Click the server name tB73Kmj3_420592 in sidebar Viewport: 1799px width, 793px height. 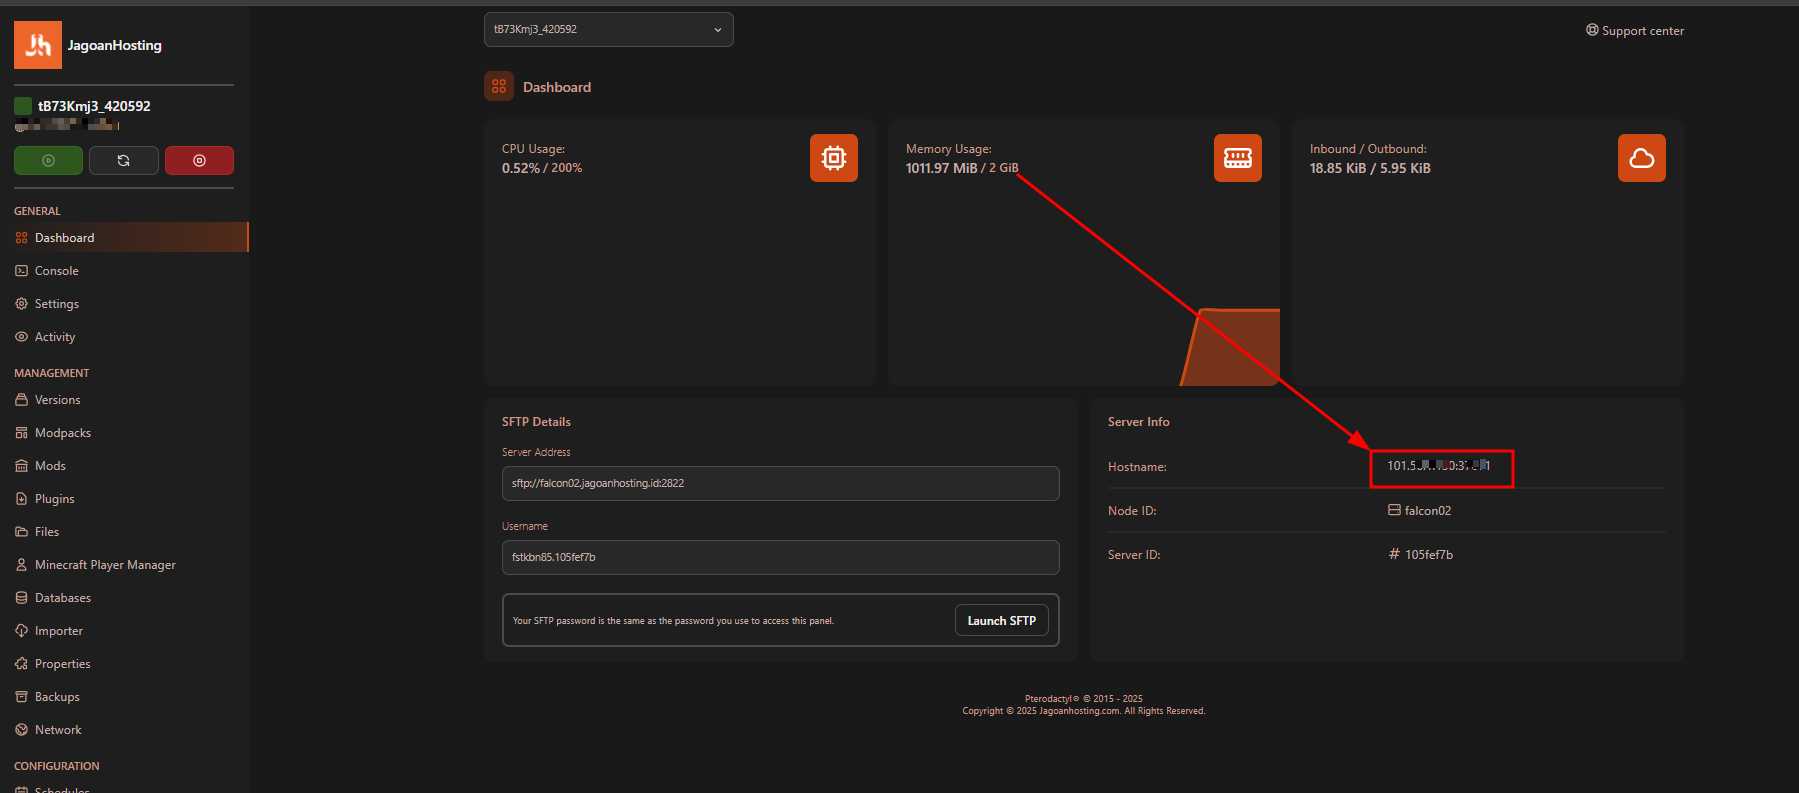click(x=94, y=106)
